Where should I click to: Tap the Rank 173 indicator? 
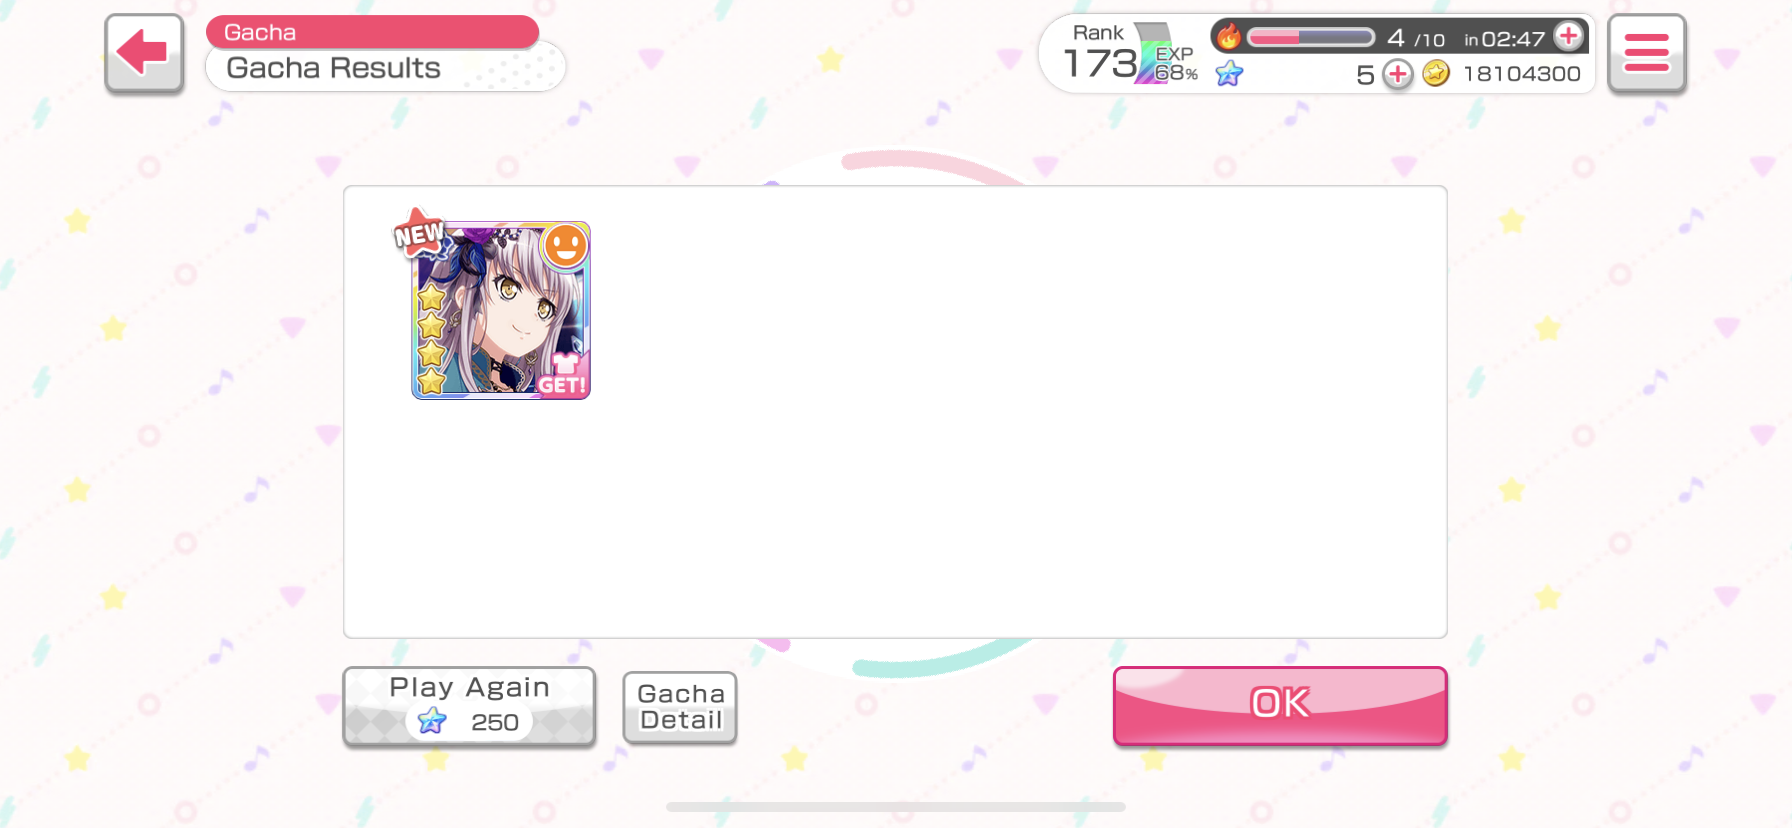coord(1100,54)
